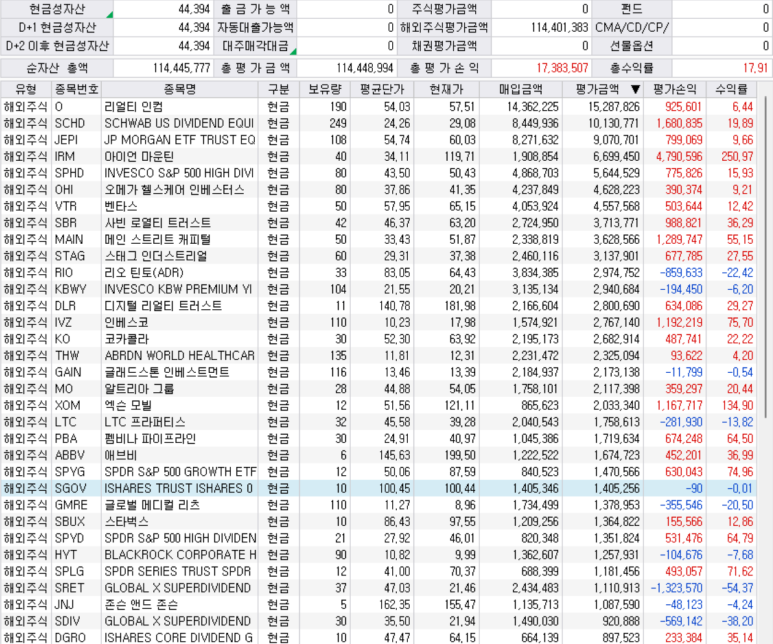Sort by 보유량 column header
The width and height of the screenshot is (773, 644).
325,89
